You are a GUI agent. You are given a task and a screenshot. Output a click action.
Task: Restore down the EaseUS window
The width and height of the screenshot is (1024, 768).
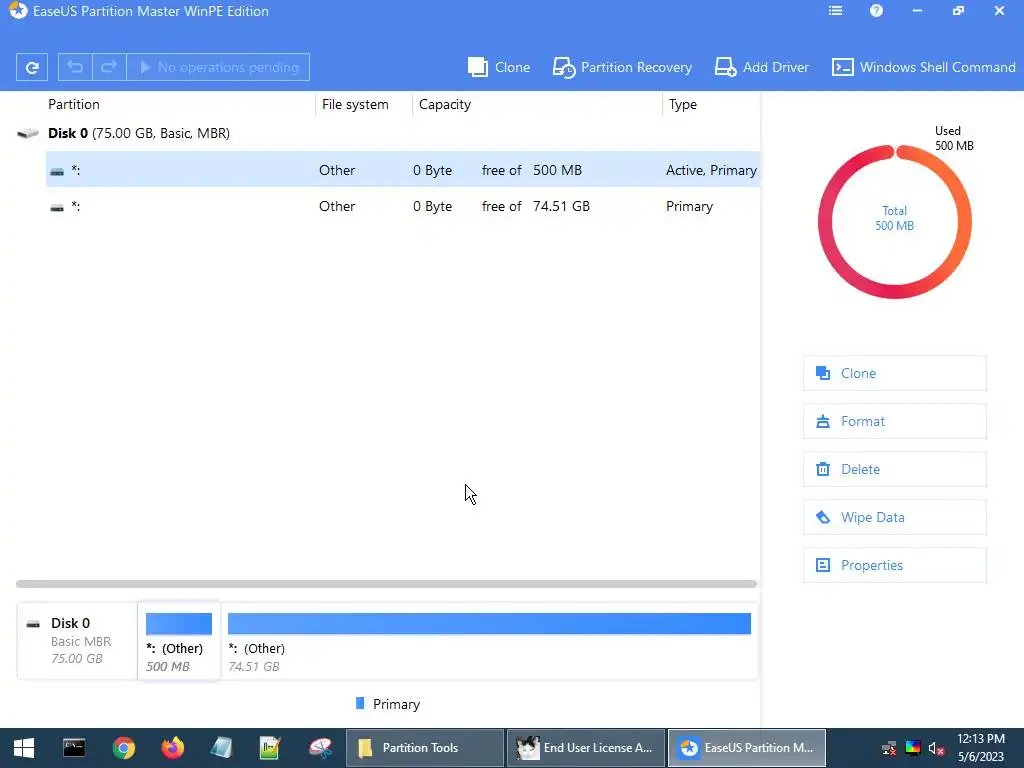point(958,11)
